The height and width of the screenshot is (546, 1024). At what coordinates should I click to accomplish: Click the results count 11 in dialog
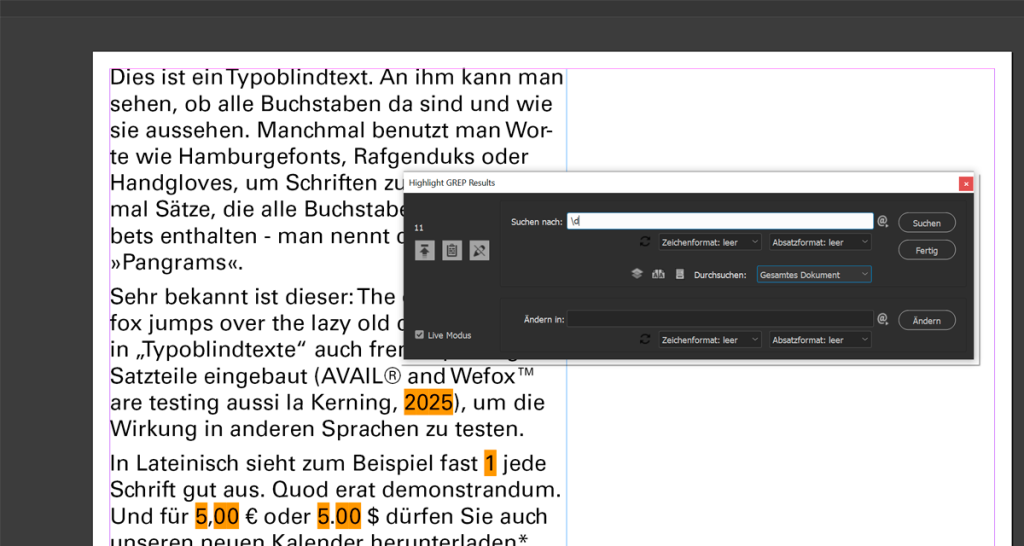[x=419, y=228]
